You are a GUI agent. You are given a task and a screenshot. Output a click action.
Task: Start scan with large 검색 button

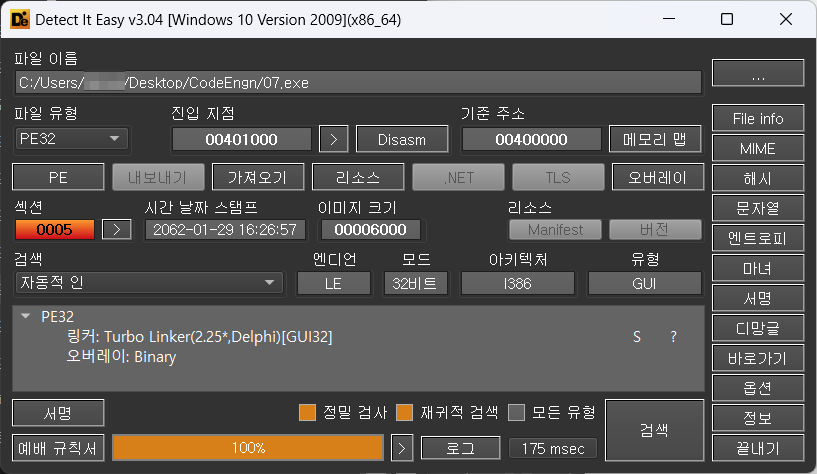pos(654,430)
